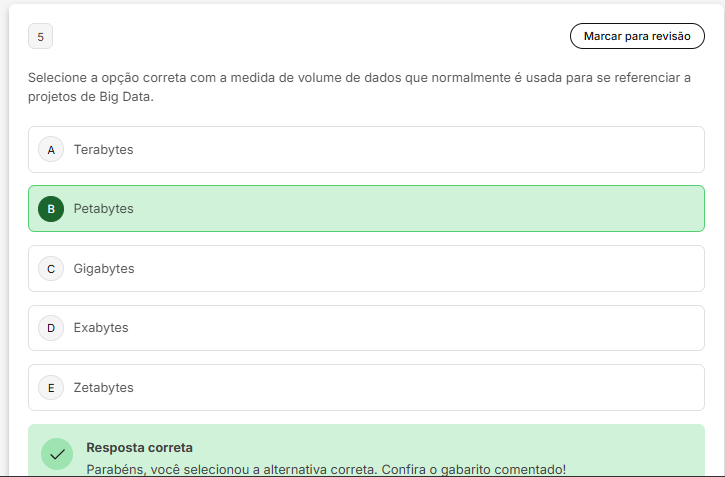Click the dark green B circle icon
This screenshot has height=477, width=725.
[x=51, y=209]
